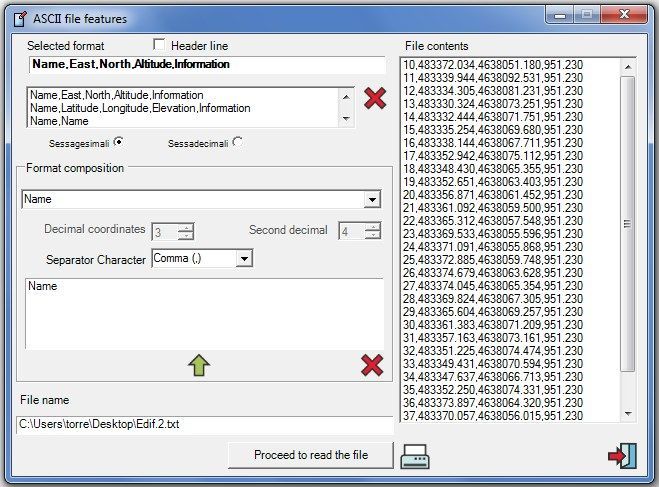Click line 18,483348.430,4638065.355,951.230

pos(493,169)
